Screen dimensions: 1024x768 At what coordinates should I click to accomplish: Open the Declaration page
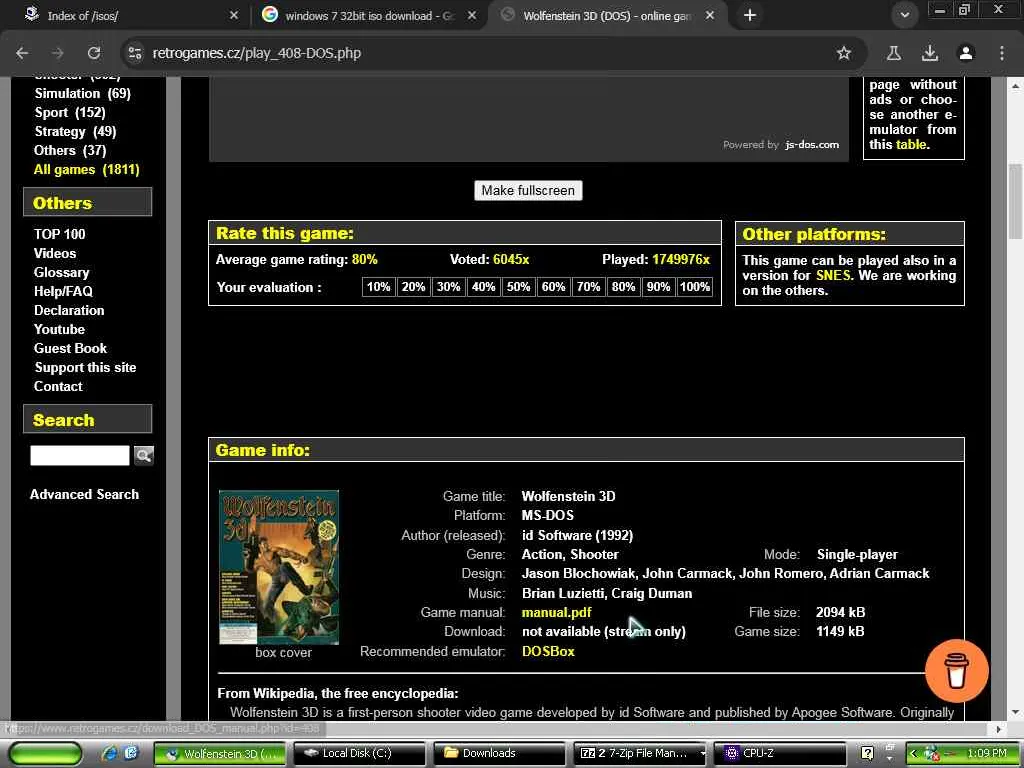pyautogui.click(x=69, y=310)
